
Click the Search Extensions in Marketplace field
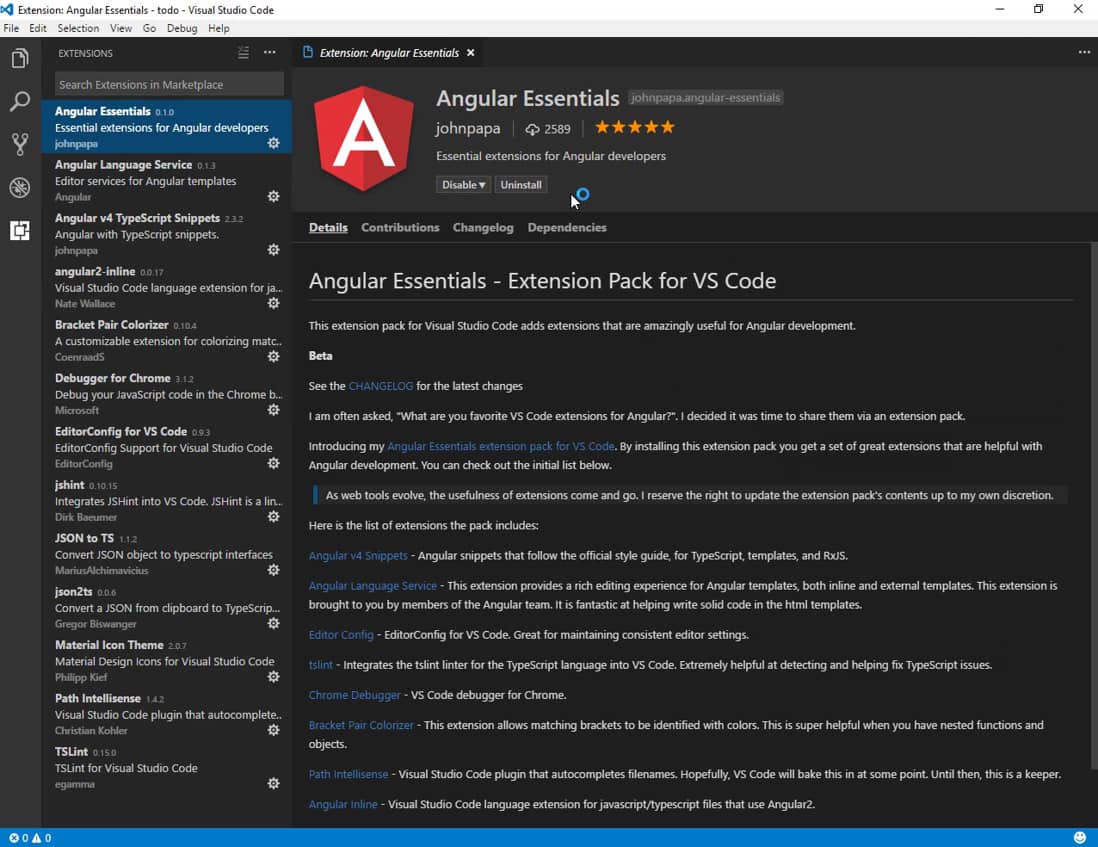point(169,85)
